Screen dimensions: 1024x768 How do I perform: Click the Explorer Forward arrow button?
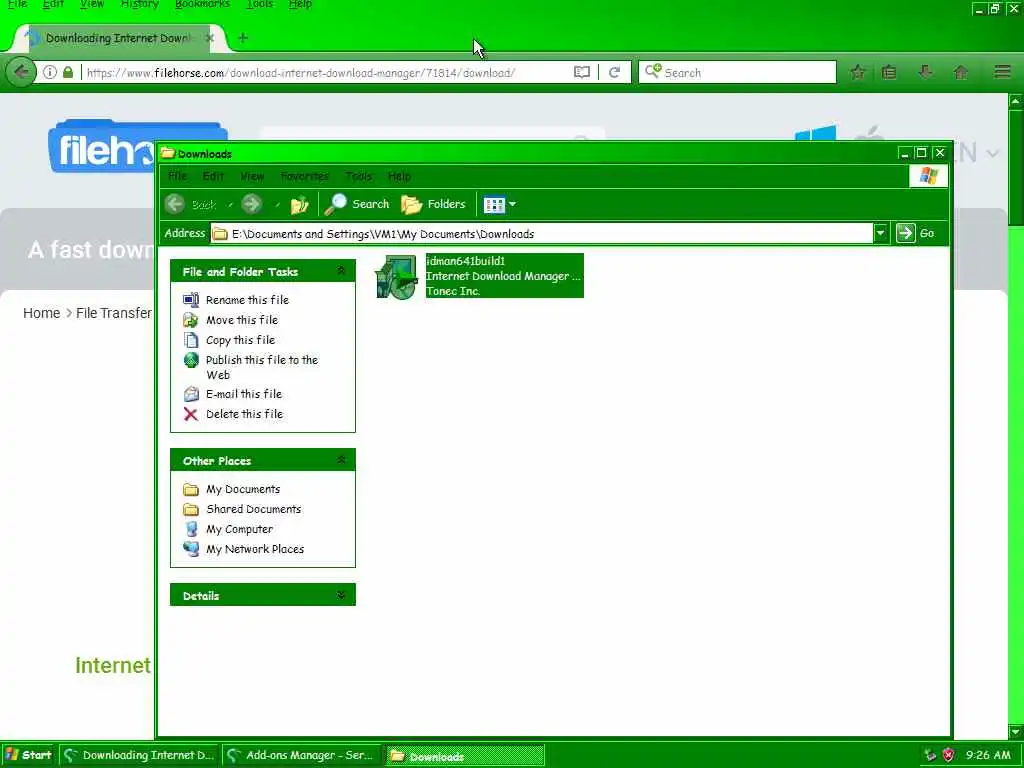(251, 204)
